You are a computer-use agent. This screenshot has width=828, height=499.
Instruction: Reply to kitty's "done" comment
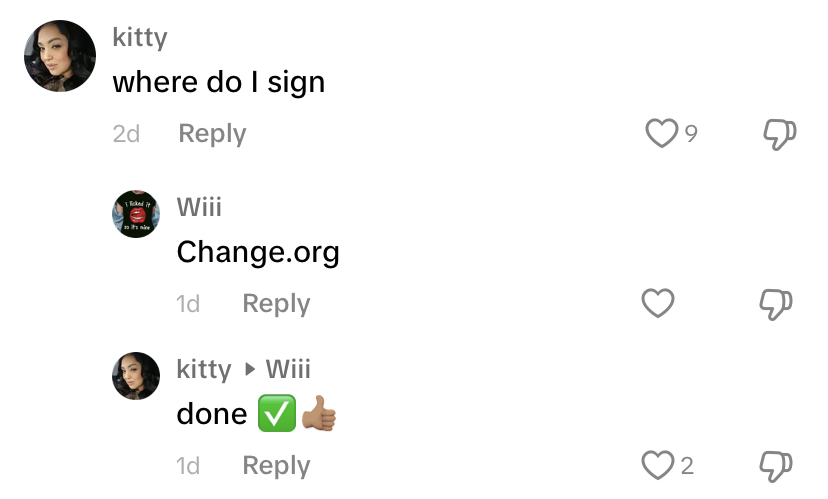pos(276,466)
